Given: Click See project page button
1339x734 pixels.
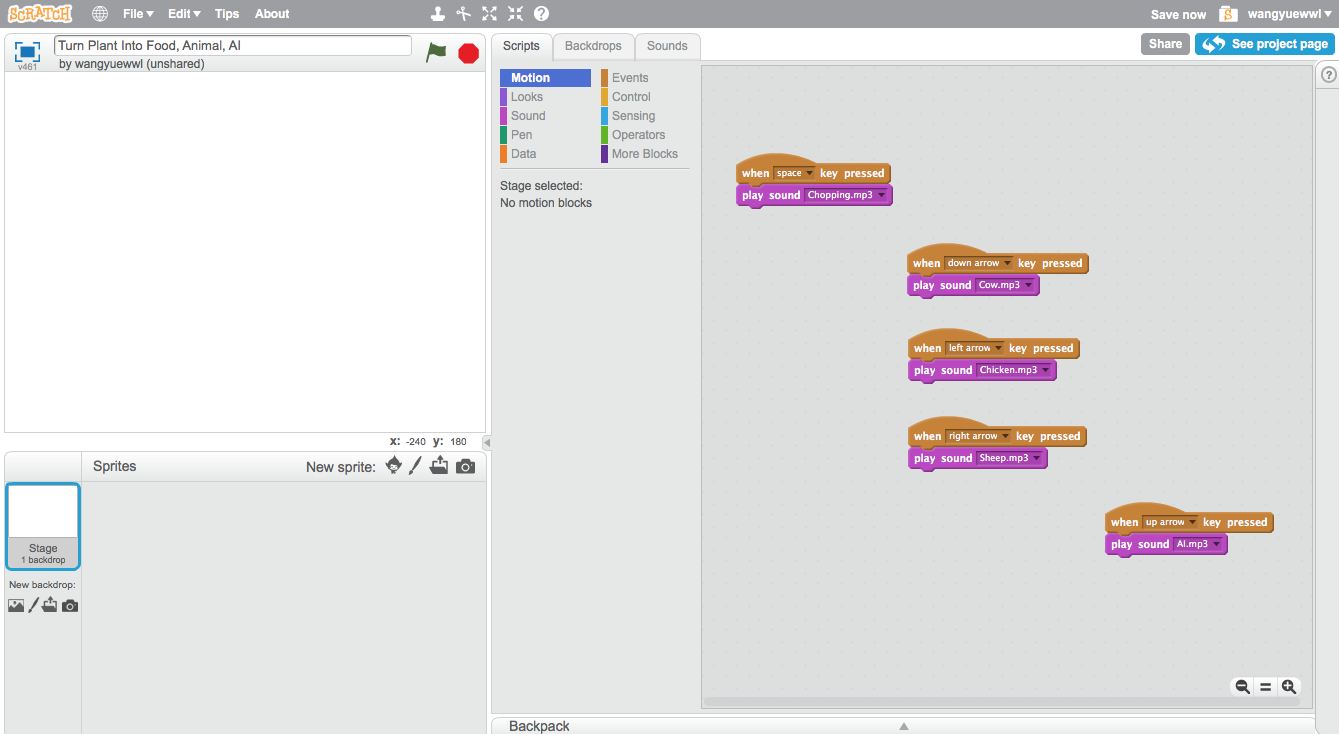Looking at the screenshot, I should [1265, 44].
